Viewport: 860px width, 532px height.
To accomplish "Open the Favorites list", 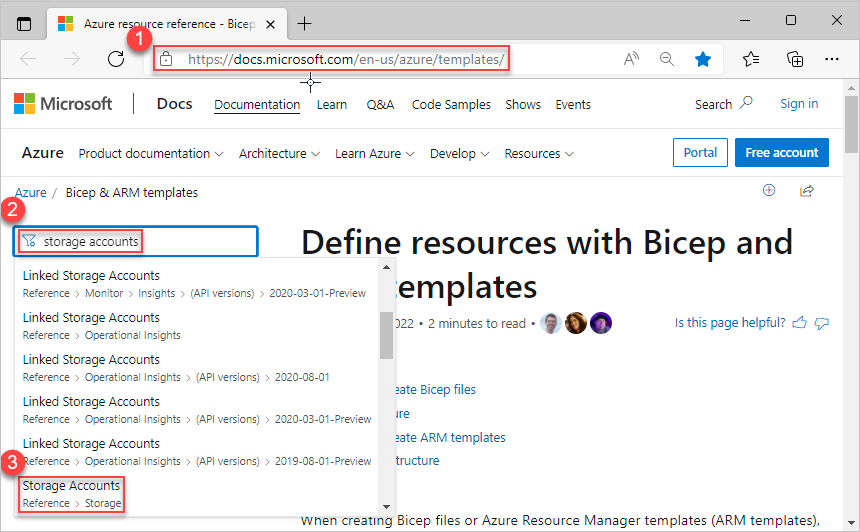I will point(751,59).
